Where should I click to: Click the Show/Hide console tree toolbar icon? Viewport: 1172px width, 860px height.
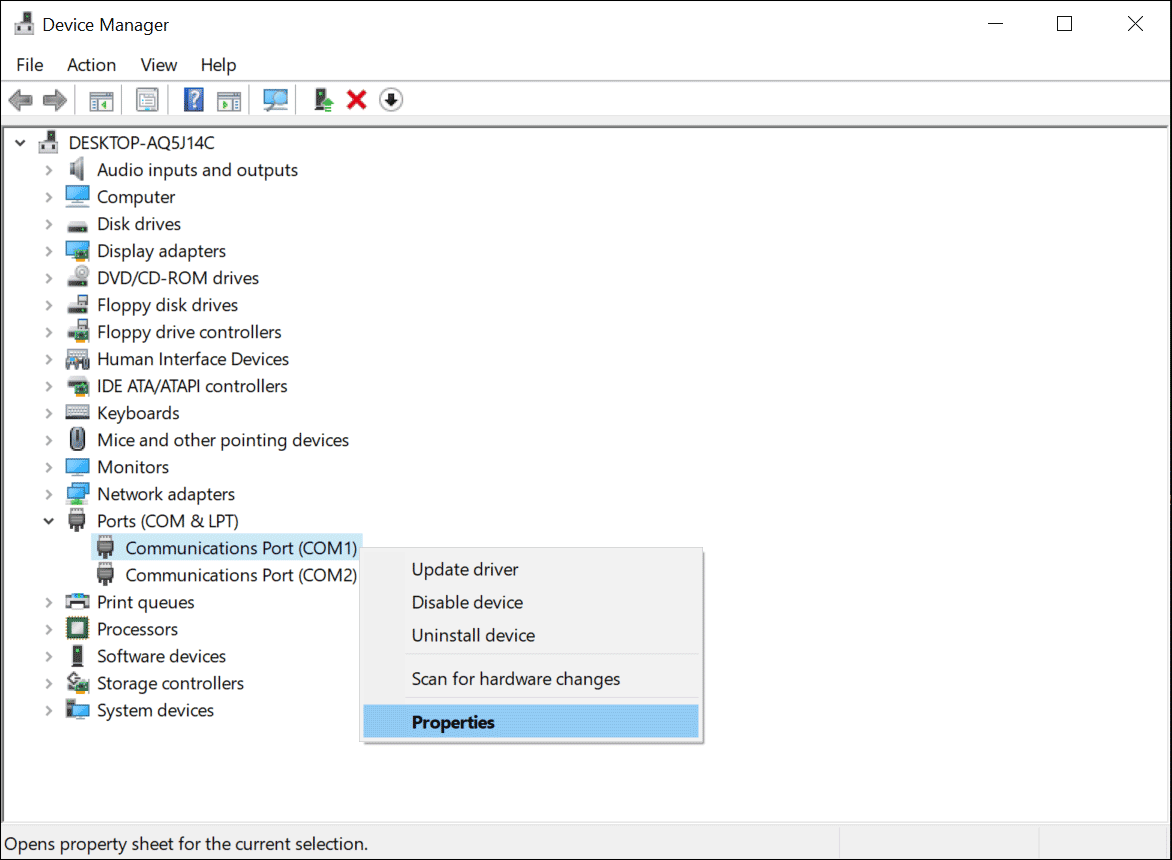point(101,99)
